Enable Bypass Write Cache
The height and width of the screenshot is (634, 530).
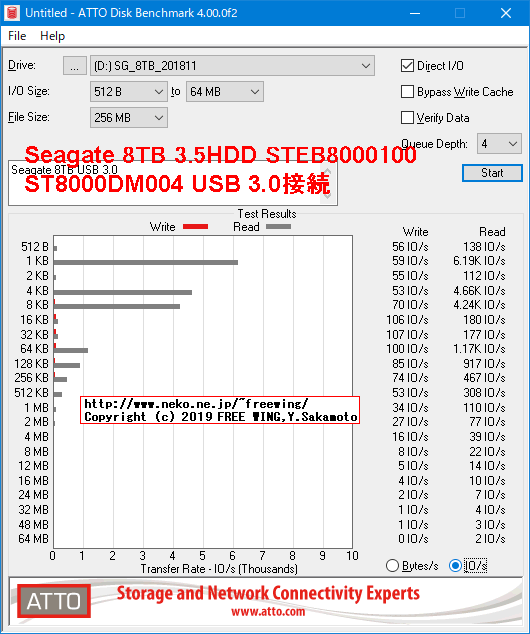(407, 92)
